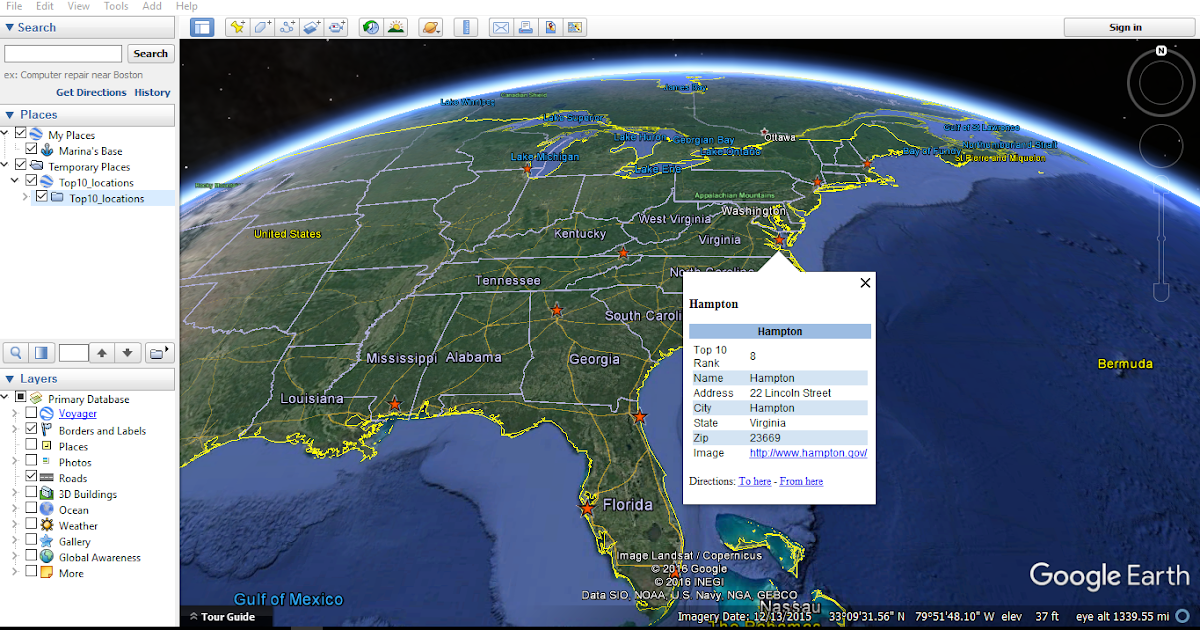
Task: Uncheck the Marina's Base place
Action: (31, 148)
